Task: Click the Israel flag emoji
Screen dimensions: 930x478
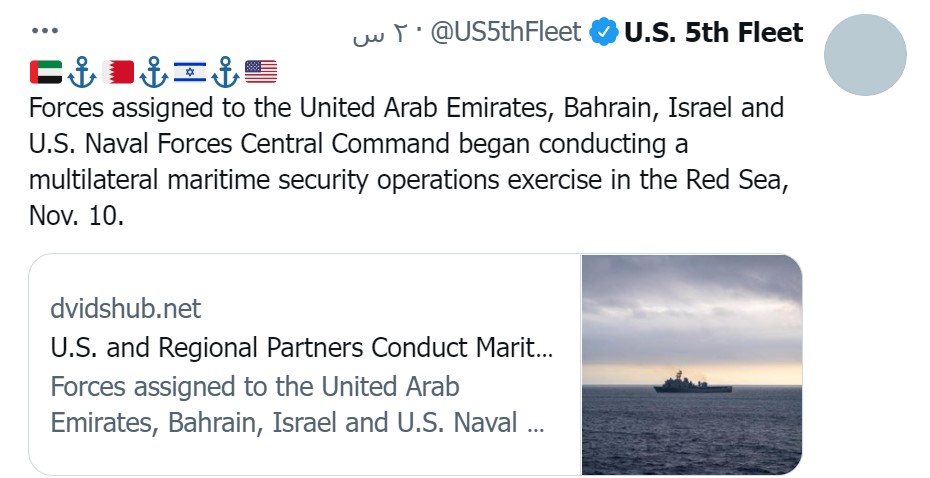Action: [190, 71]
